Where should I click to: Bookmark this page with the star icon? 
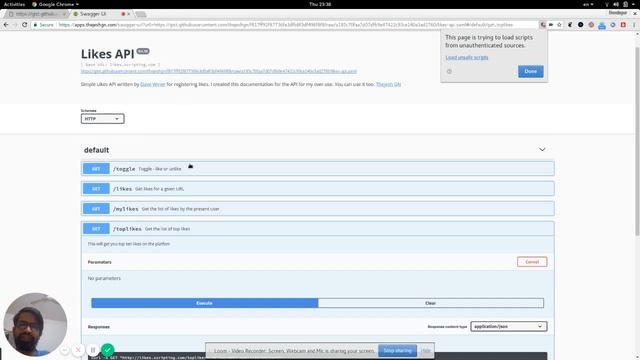point(559,25)
